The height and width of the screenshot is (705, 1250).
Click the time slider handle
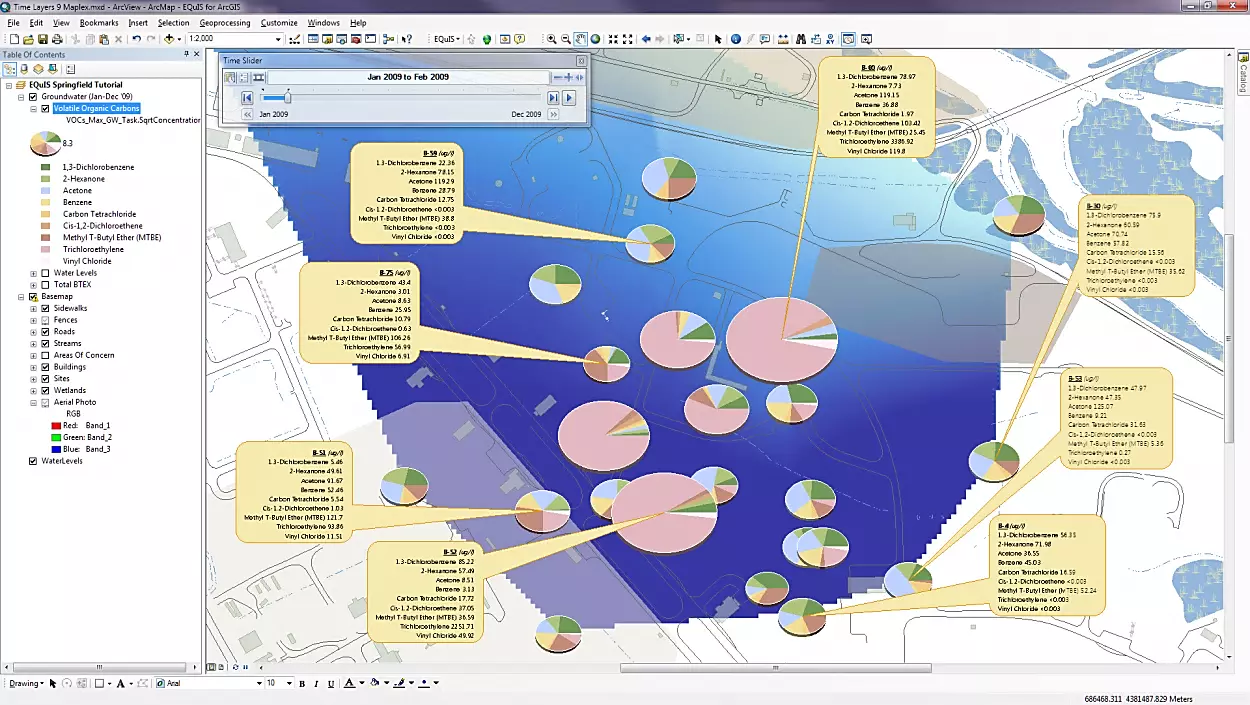point(288,97)
